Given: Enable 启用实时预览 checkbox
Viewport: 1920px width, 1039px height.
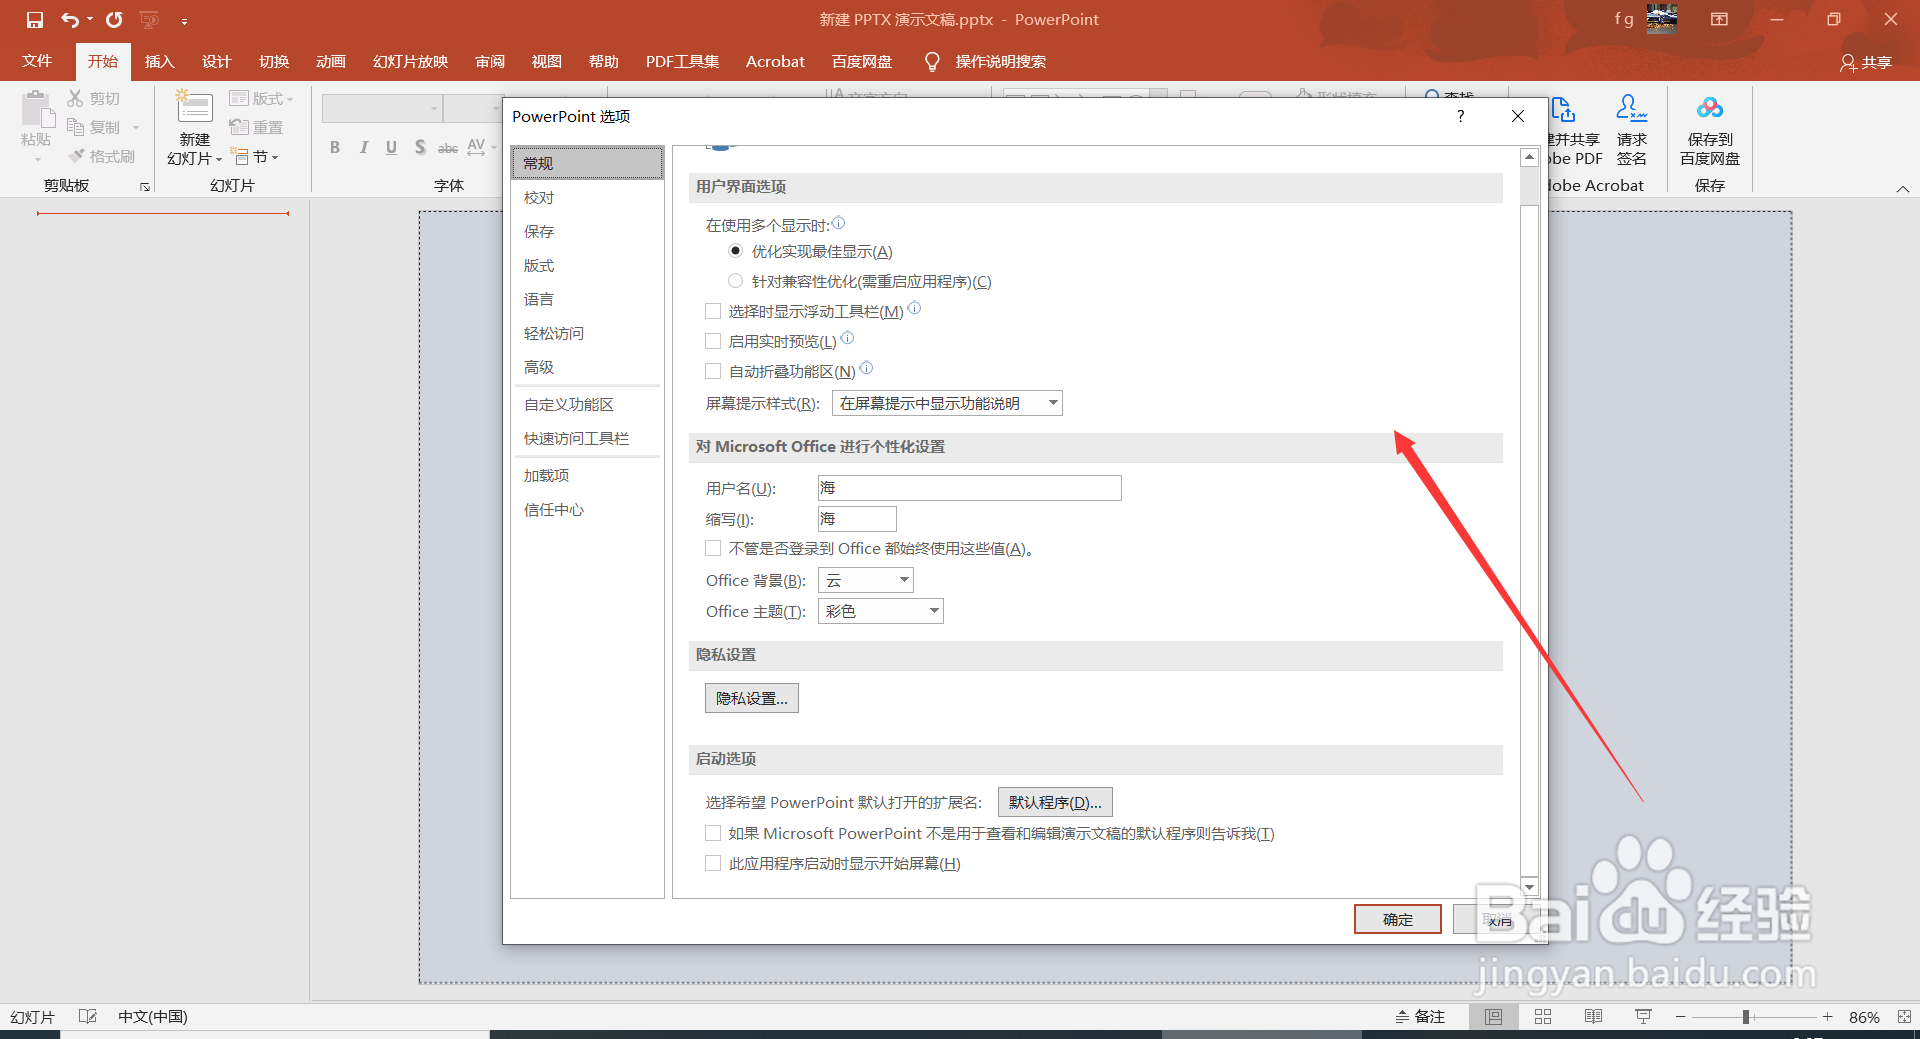Looking at the screenshot, I should coord(713,341).
